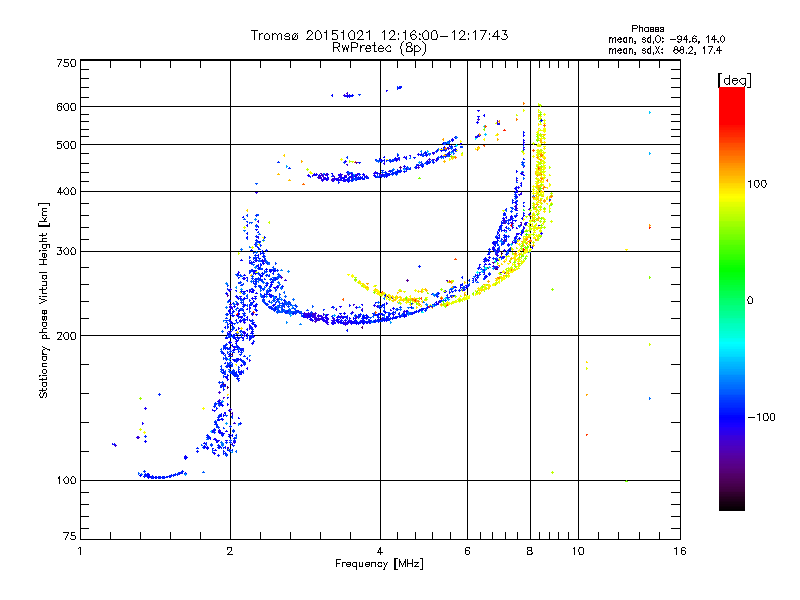800x600 pixels.
Task: Click the colorbar "-100" degree label
Action: click(762, 417)
